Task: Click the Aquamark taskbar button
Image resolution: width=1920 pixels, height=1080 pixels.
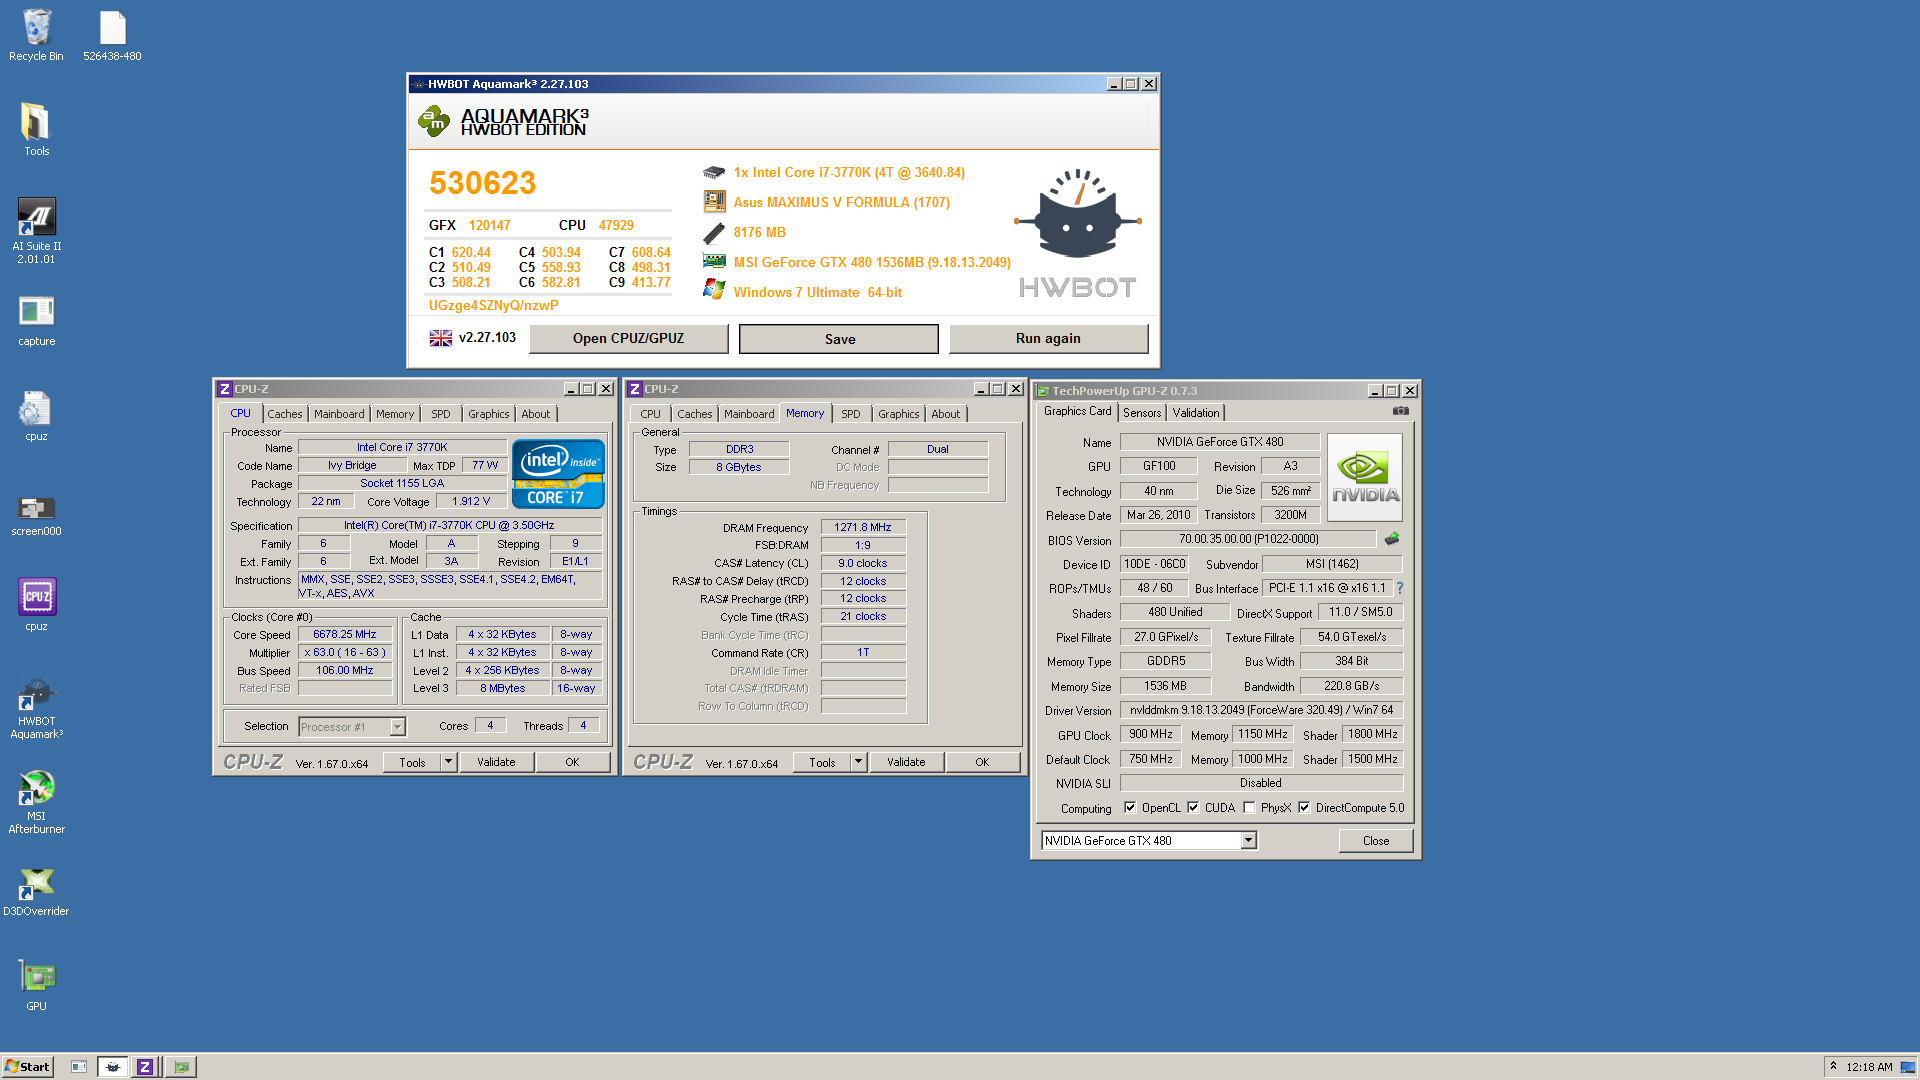Action: 113,1067
